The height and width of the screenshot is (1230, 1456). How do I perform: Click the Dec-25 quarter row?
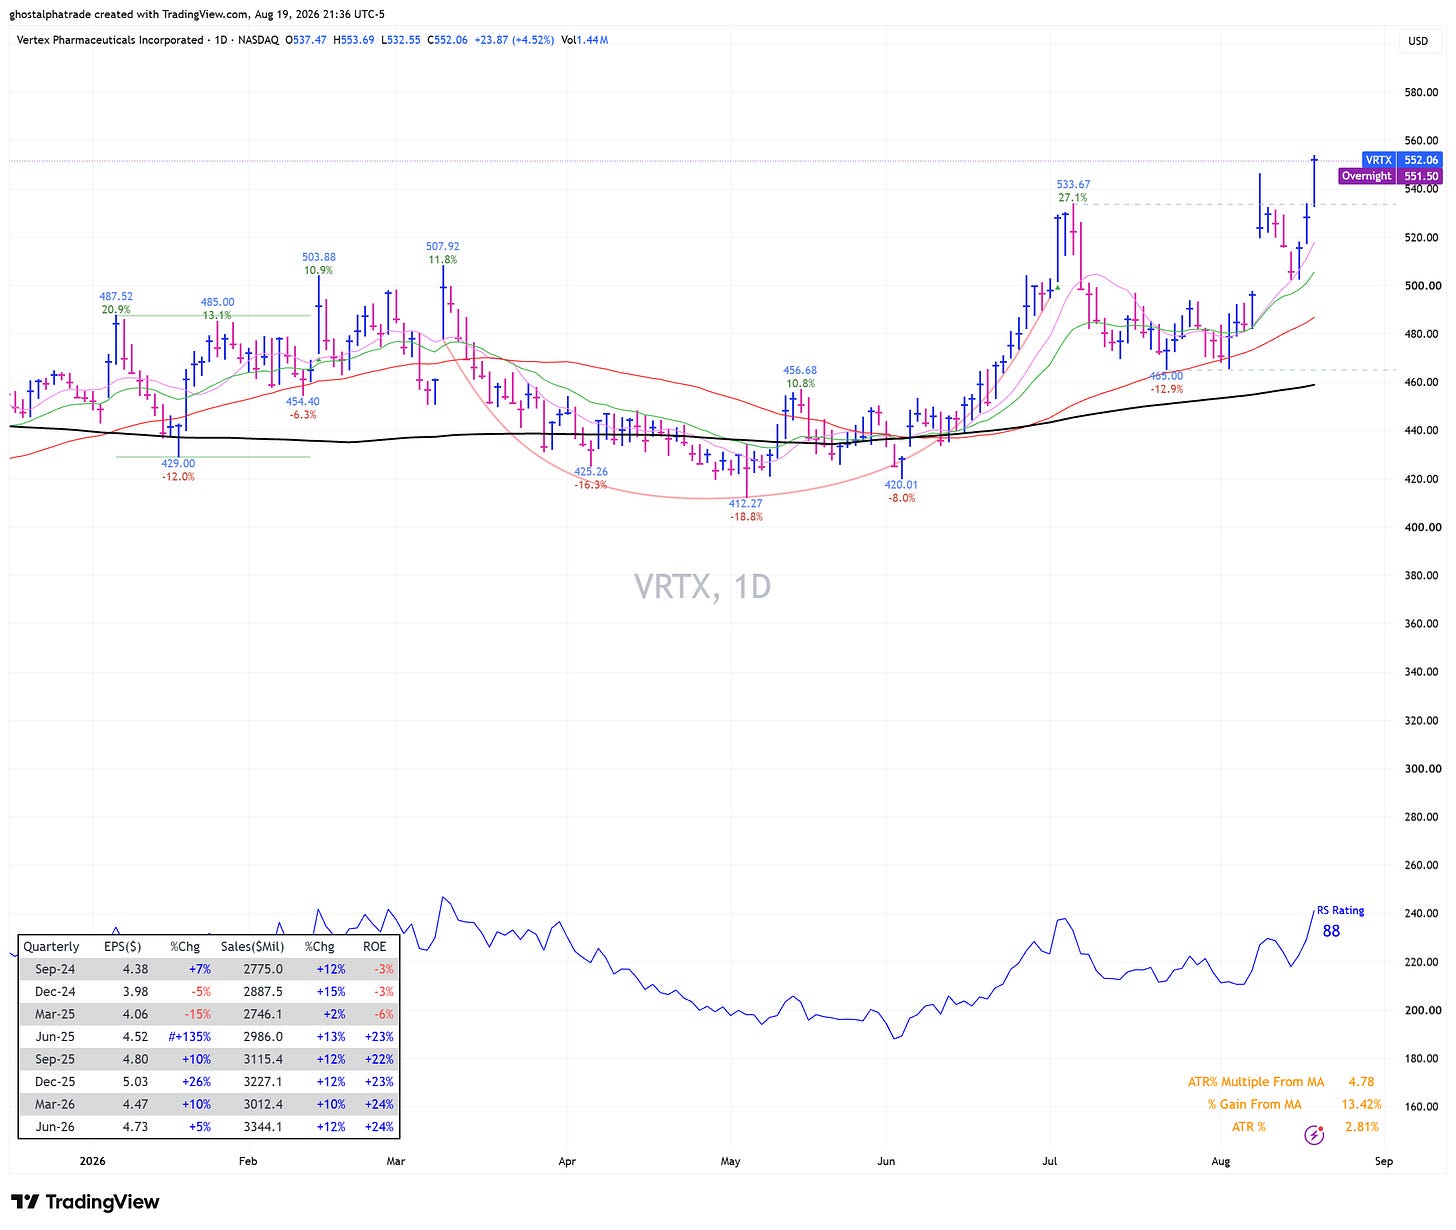click(208, 1082)
